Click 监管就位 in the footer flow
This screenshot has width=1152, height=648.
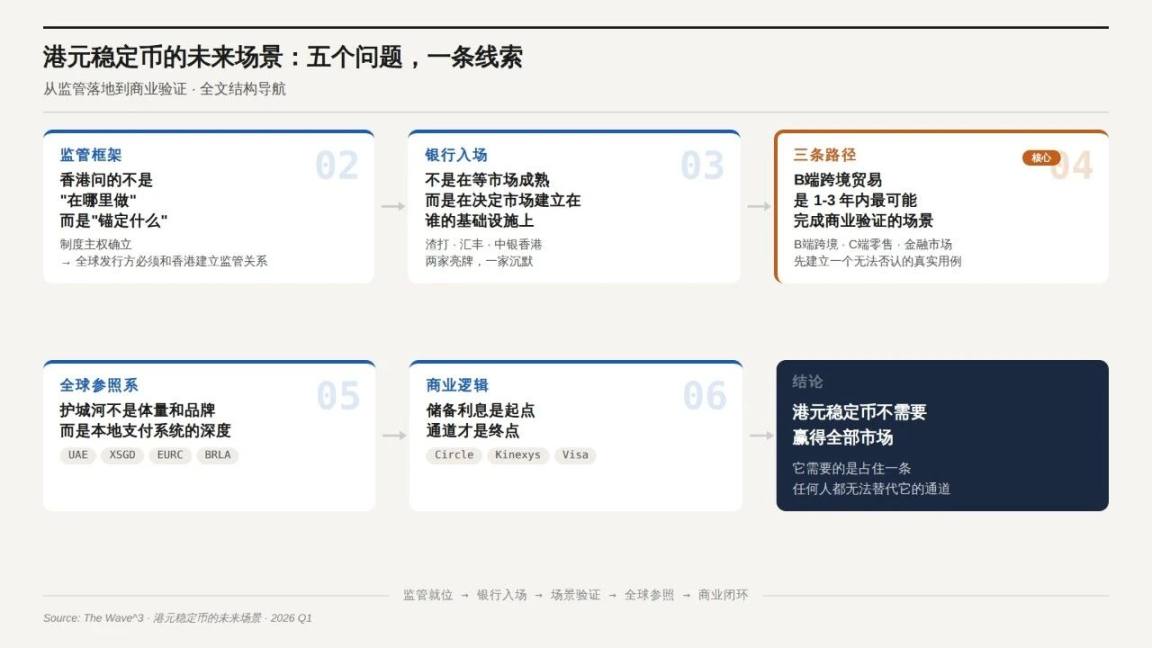pos(428,595)
